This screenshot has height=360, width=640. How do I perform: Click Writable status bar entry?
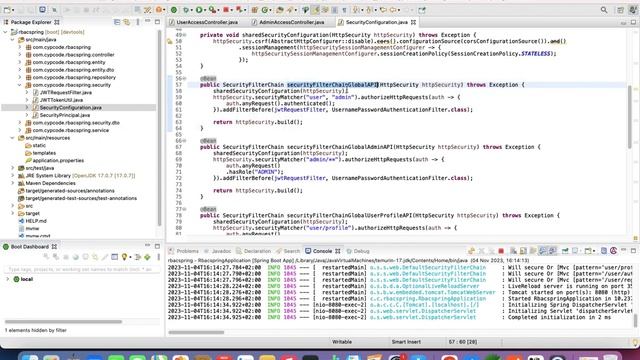coord(342,342)
